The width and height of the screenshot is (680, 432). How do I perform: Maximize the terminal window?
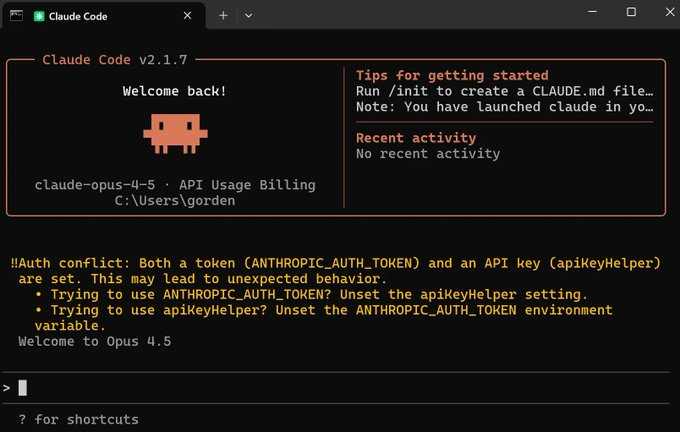pyautogui.click(x=631, y=12)
